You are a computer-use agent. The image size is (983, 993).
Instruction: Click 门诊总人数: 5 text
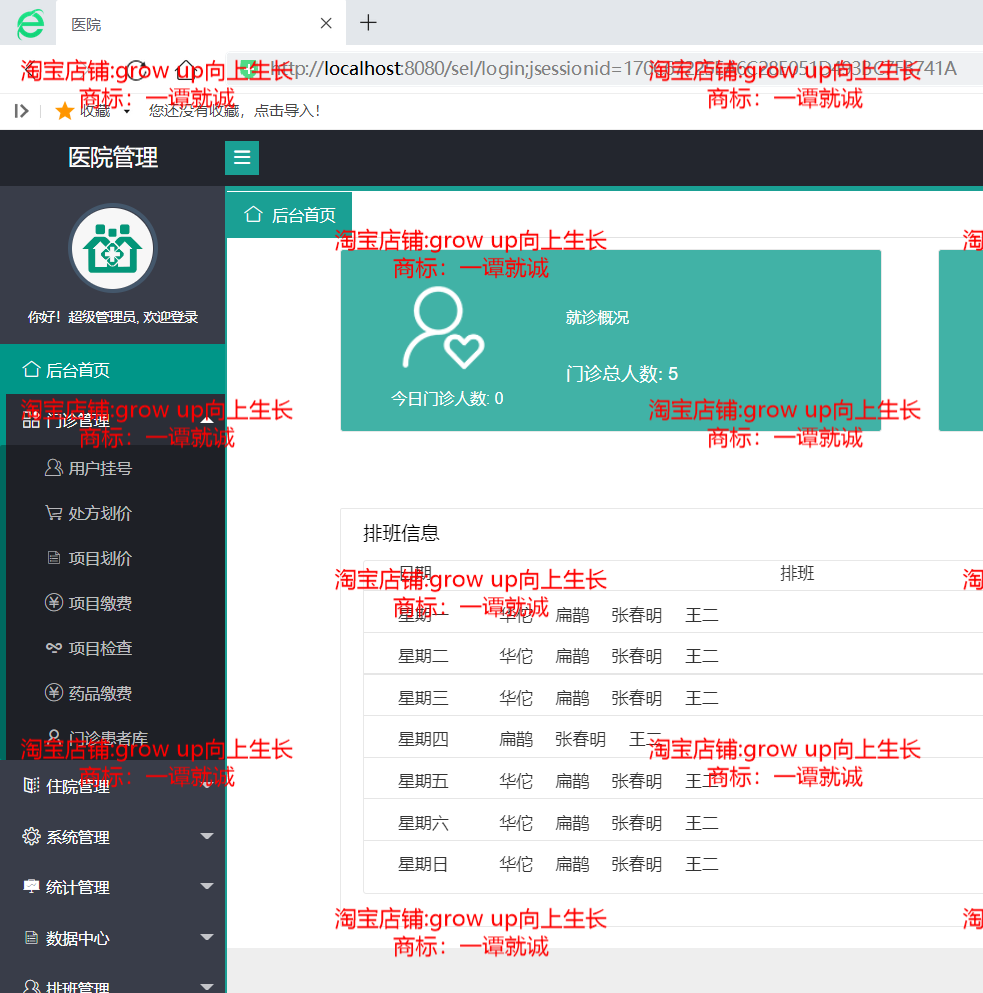[622, 374]
